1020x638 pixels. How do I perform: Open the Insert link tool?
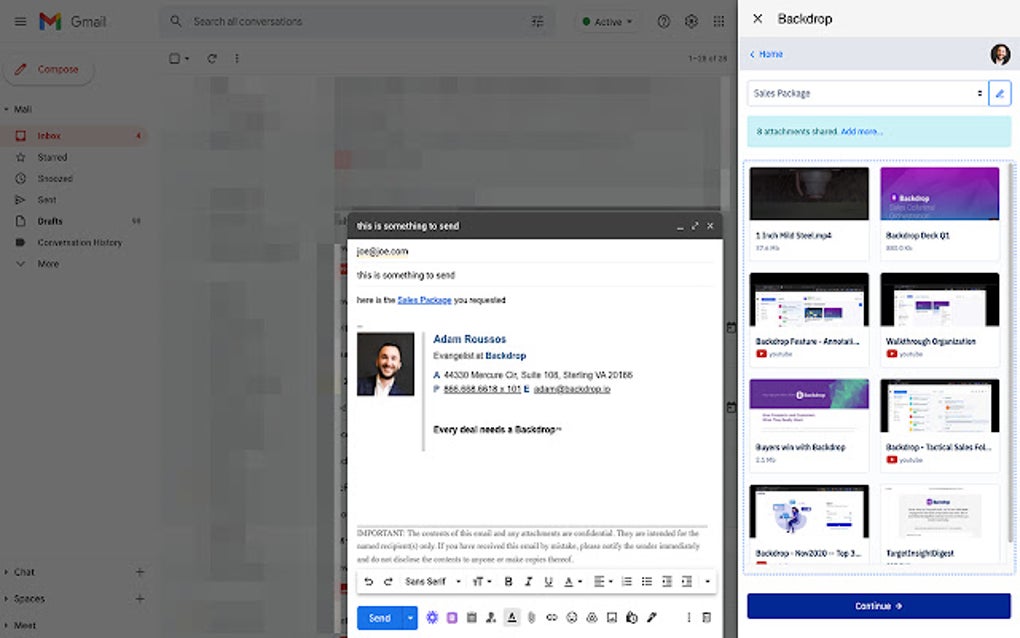[551, 617]
